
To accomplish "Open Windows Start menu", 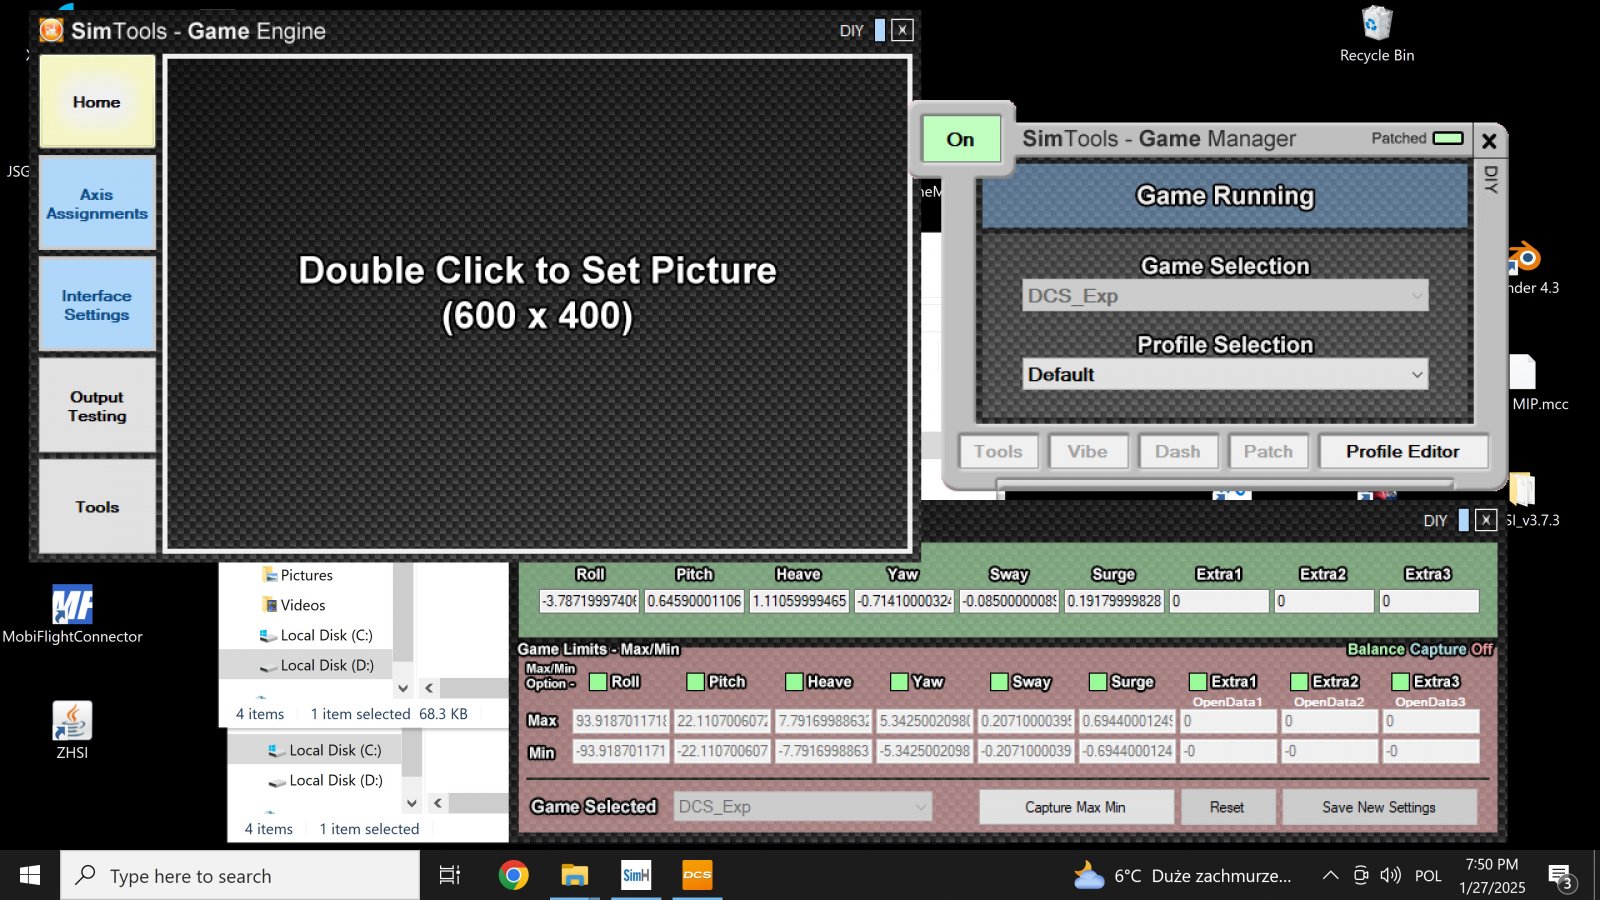I will (x=30, y=876).
